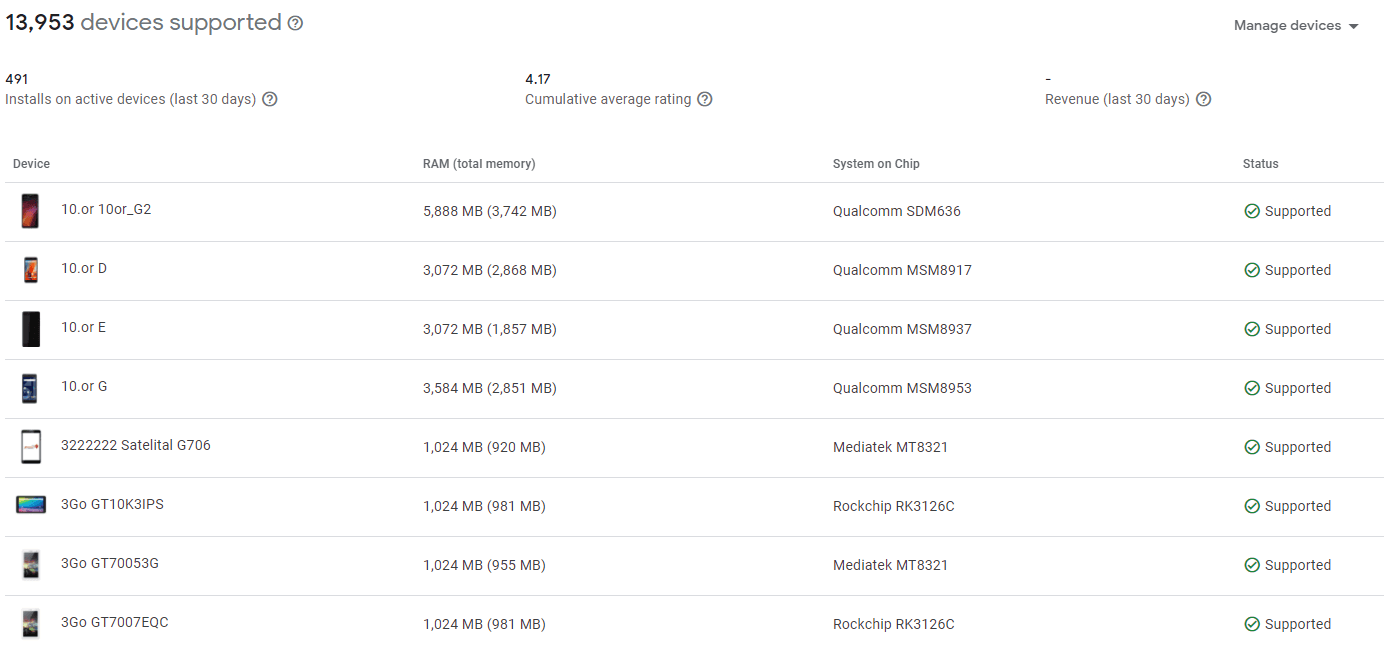Click supported checkmark icon for 10.or 10or_G2

1252,211
